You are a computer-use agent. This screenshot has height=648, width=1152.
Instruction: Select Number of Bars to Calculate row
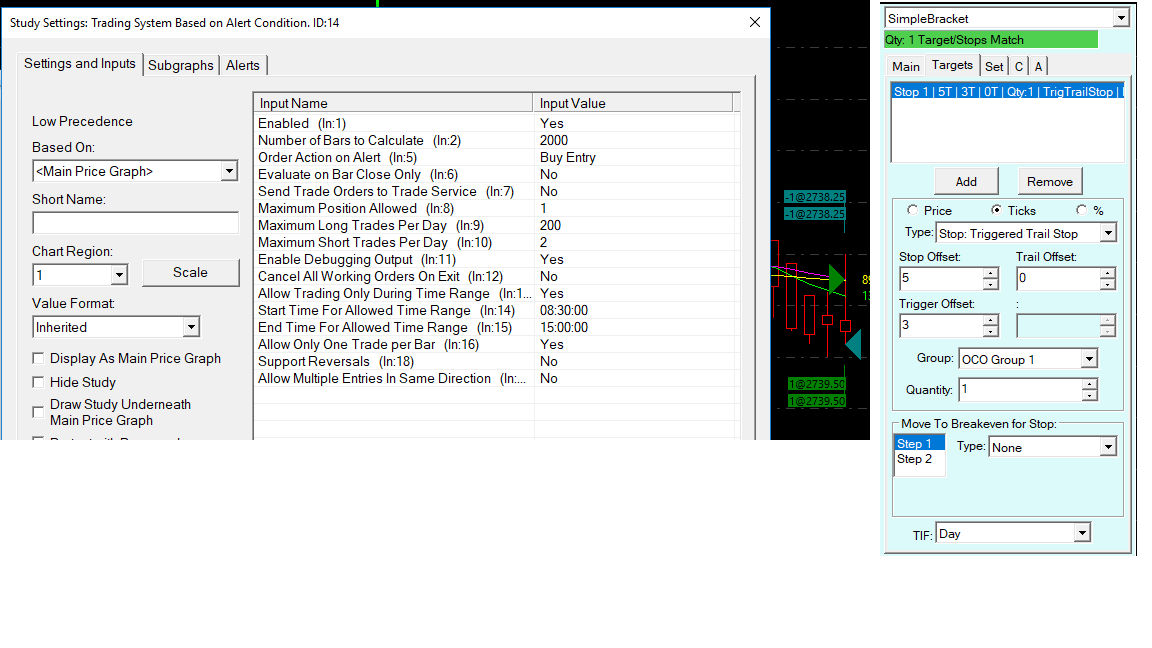(x=495, y=140)
